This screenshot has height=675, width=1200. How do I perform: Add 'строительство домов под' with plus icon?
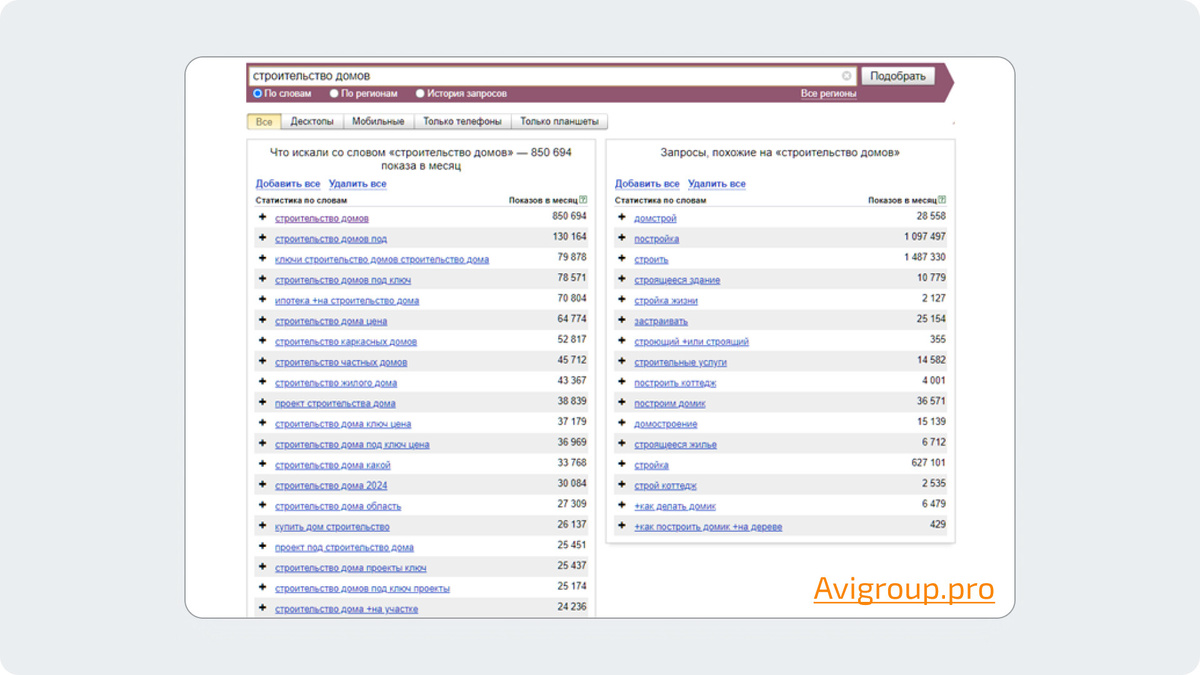click(262, 238)
